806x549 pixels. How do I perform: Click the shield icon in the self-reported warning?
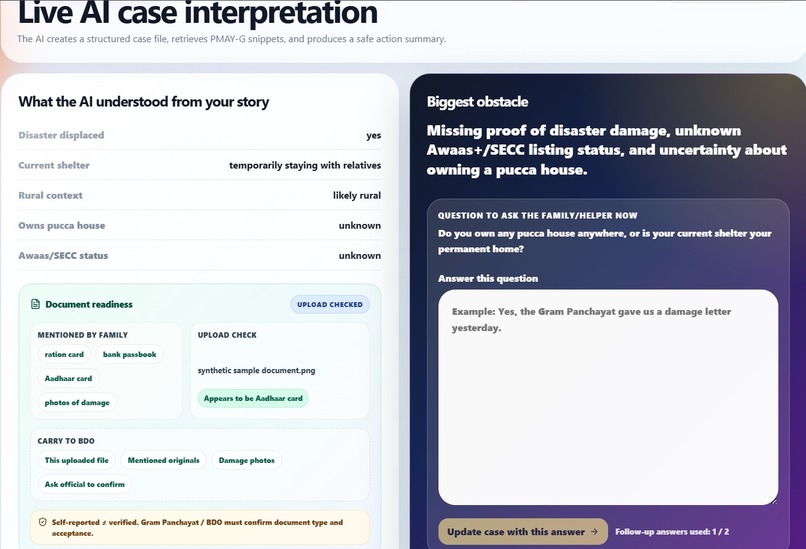(43, 522)
